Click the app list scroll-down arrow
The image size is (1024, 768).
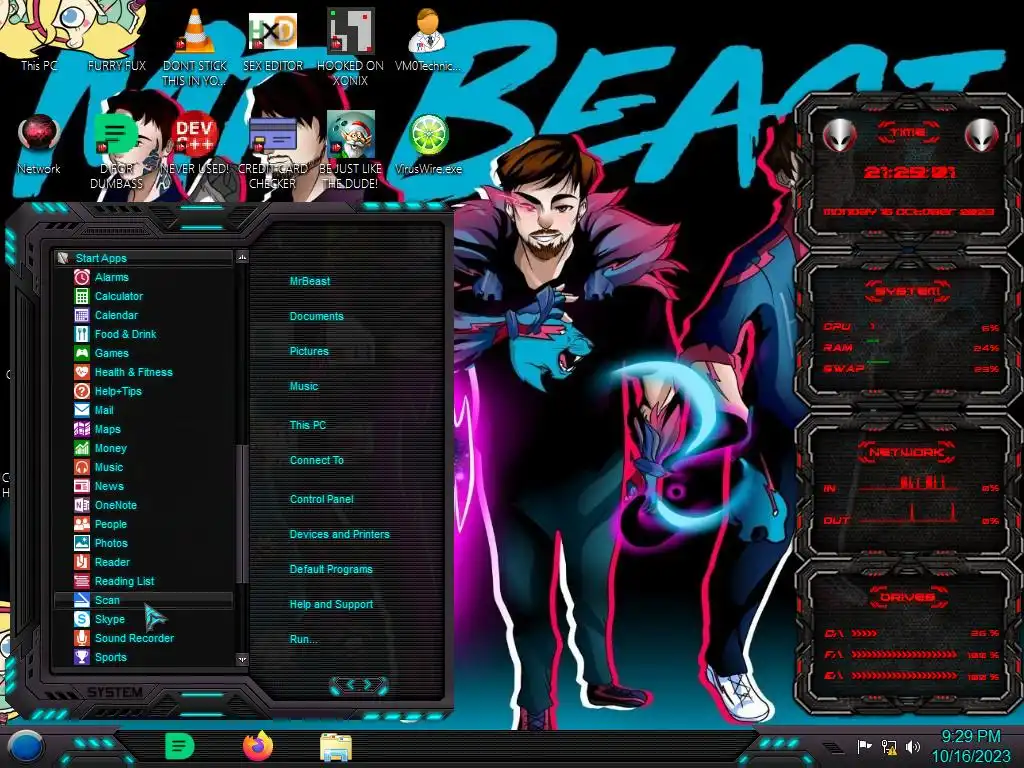coord(242,660)
